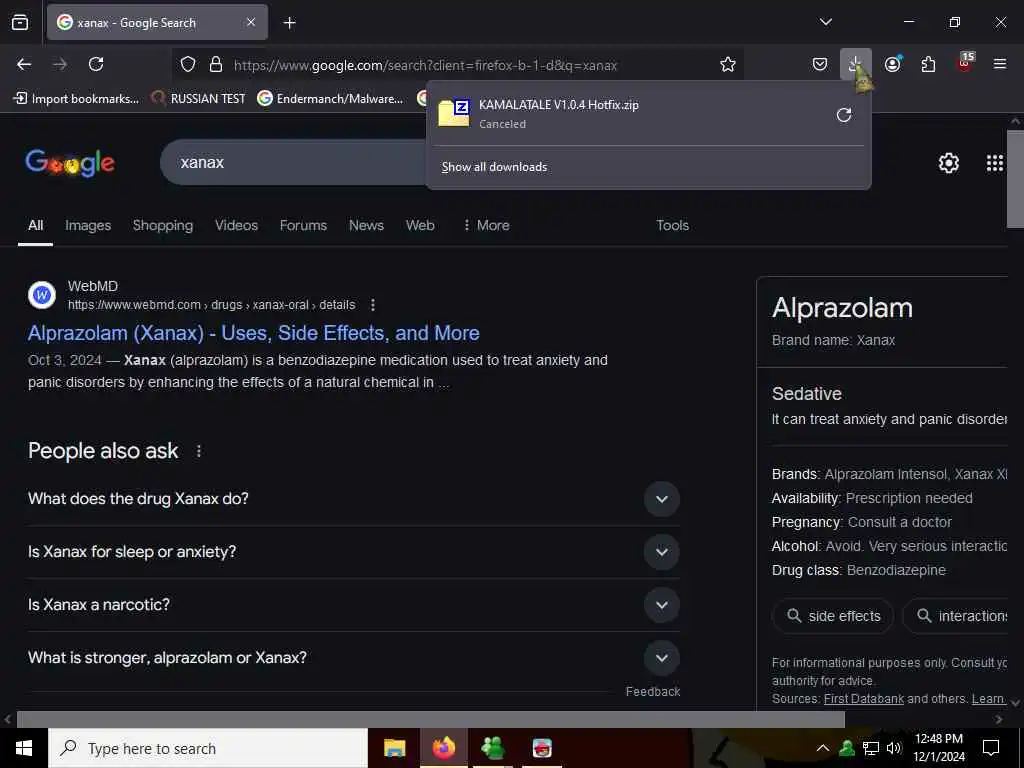Viewport: 1024px width, 768px height.
Task: Open Firefox application menu
Action: point(999,64)
